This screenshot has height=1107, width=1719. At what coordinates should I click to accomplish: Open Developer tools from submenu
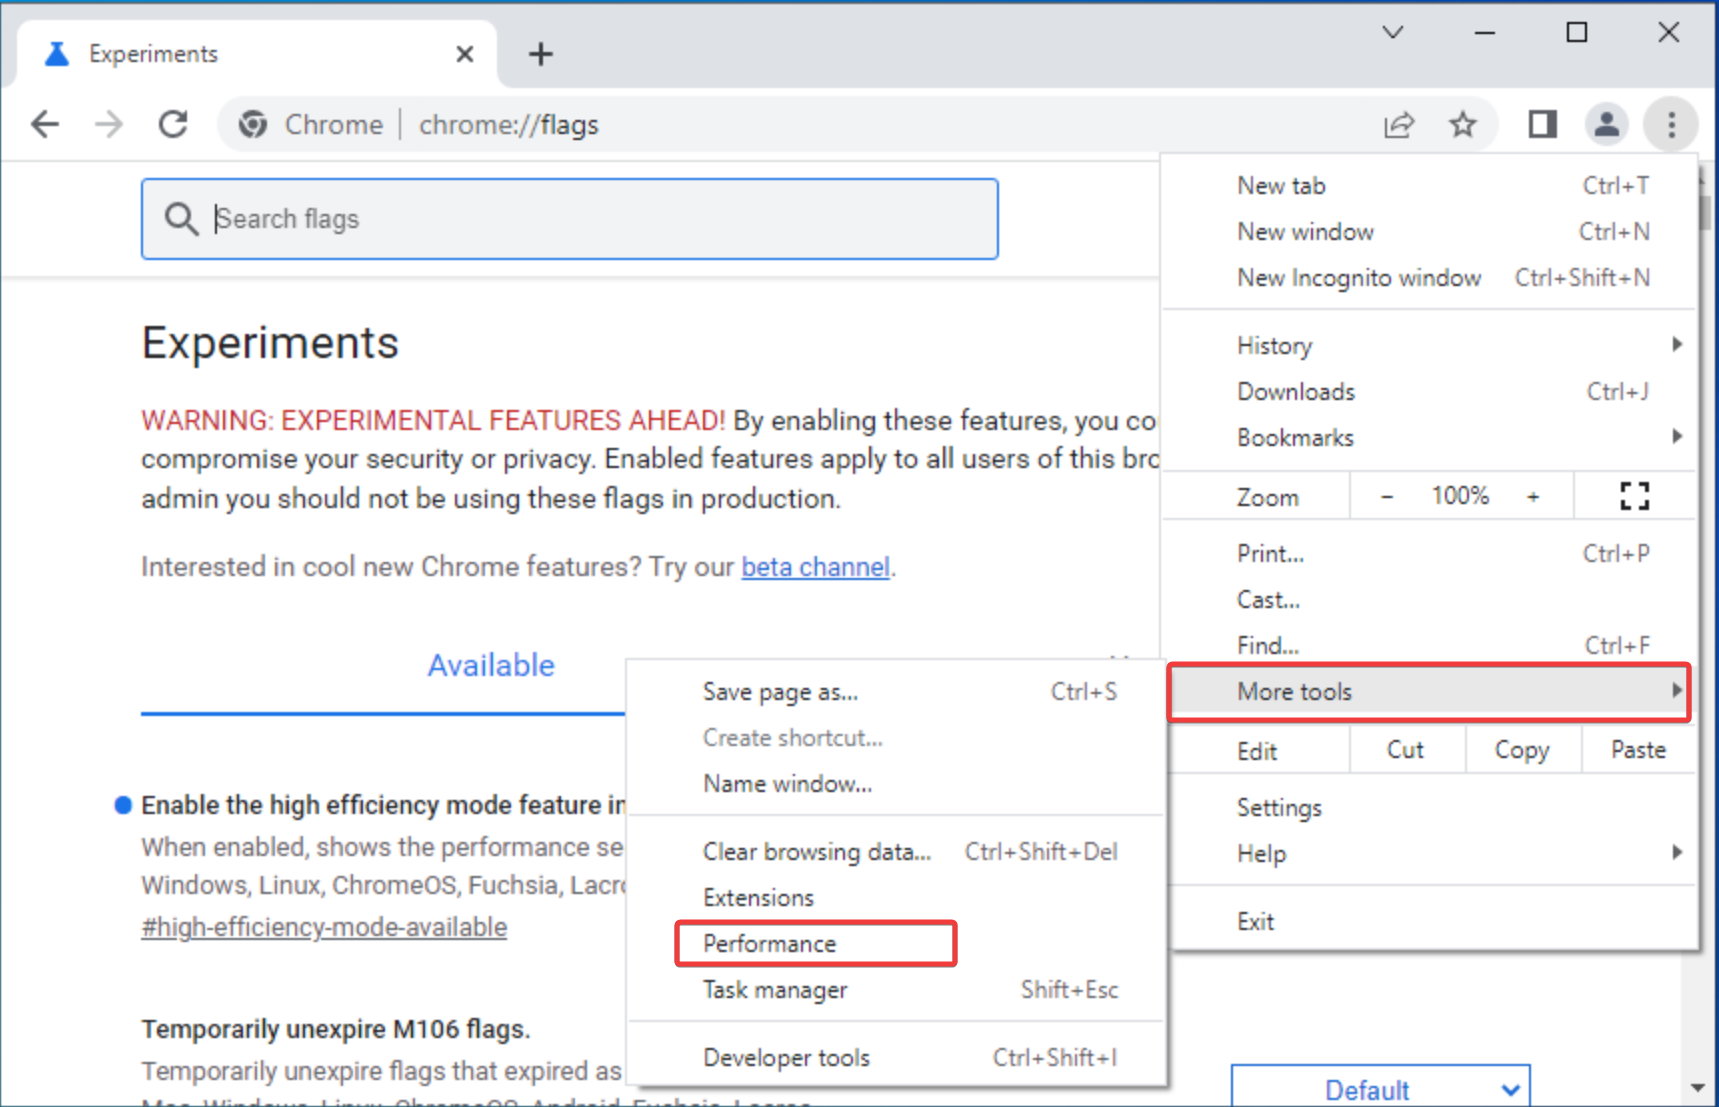pyautogui.click(x=897, y=1058)
